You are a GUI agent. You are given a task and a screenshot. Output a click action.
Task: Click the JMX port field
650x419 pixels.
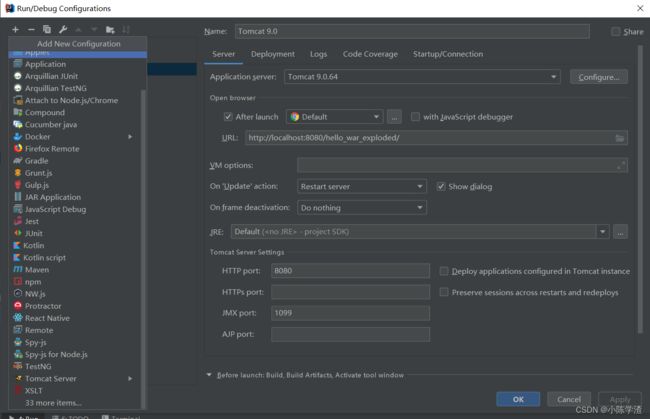click(350, 313)
